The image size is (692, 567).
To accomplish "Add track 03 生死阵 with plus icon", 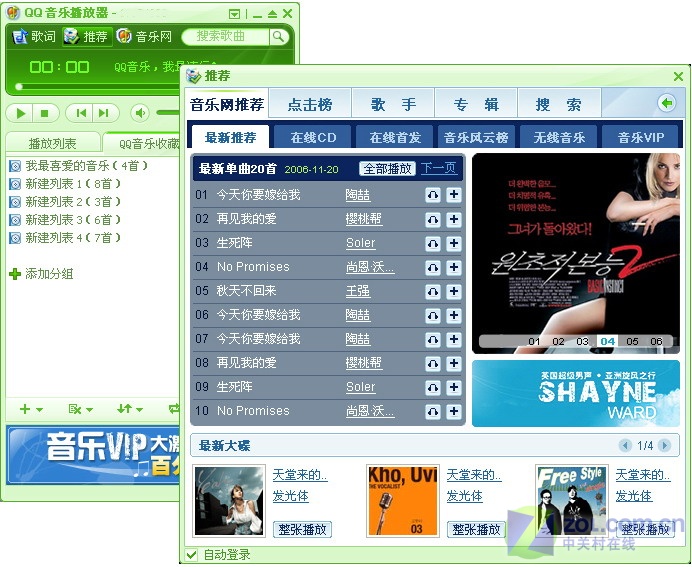I will 454,243.
